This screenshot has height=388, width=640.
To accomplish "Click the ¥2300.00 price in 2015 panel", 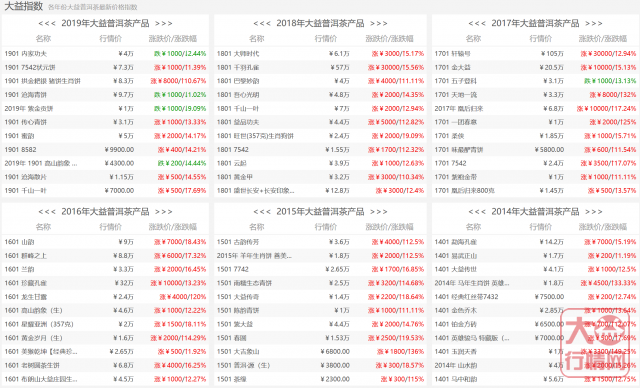I will [x=335, y=379].
